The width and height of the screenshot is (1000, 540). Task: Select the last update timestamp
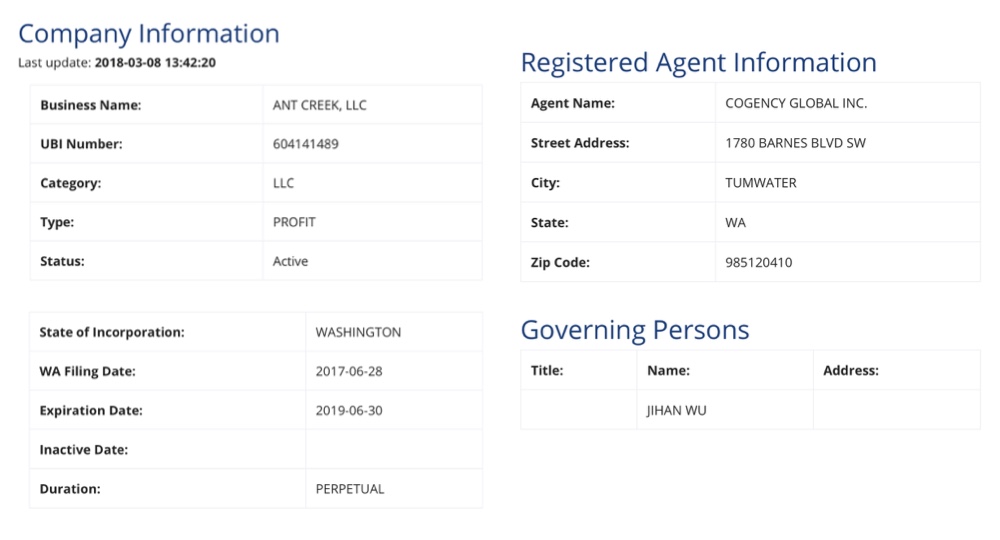coord(155,62)
